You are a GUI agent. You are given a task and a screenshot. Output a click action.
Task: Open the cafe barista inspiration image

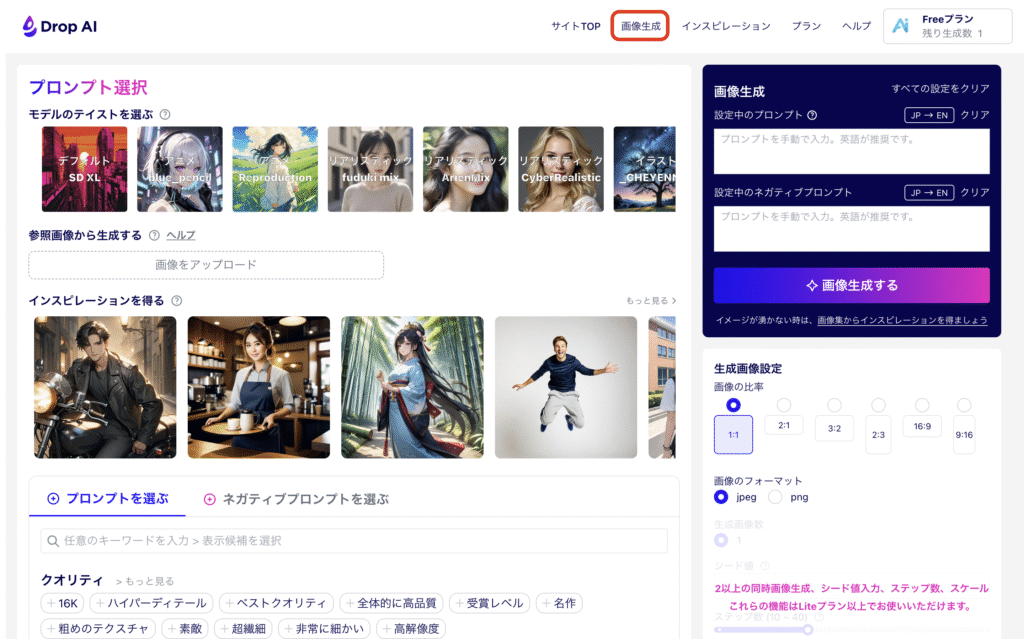259,387
